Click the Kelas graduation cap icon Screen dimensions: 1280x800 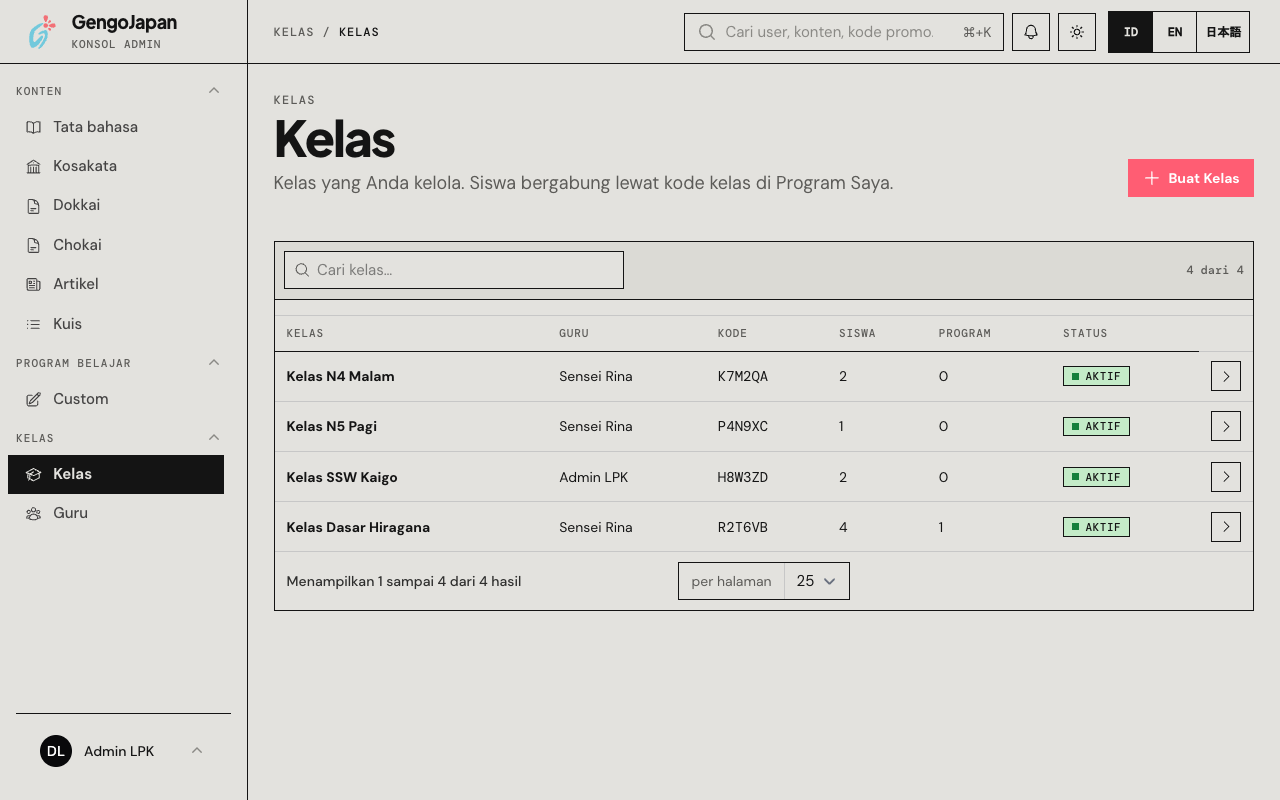[x=34, y=474]
